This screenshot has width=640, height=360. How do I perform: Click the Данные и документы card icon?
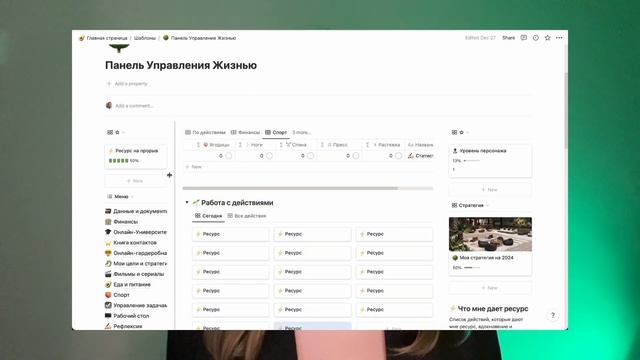(x=108, y=211)
